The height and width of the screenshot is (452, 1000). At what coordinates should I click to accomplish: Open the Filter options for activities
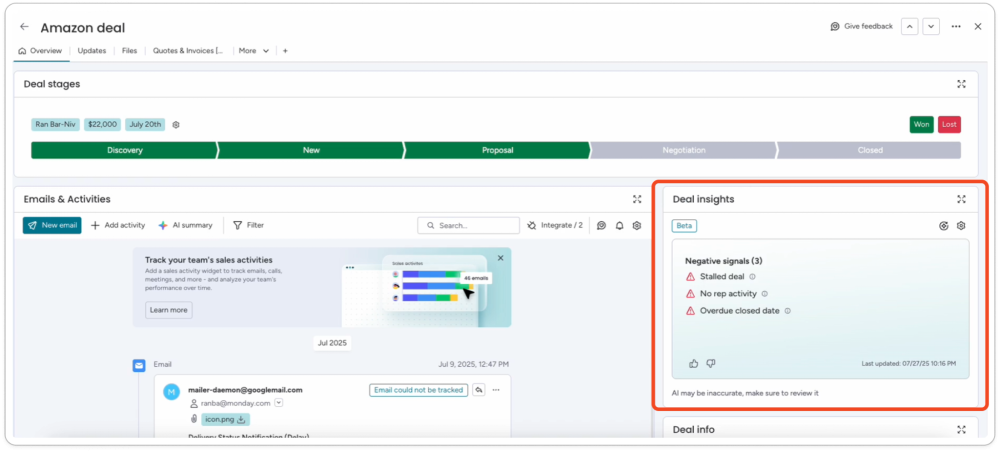(x=249, y=226)
